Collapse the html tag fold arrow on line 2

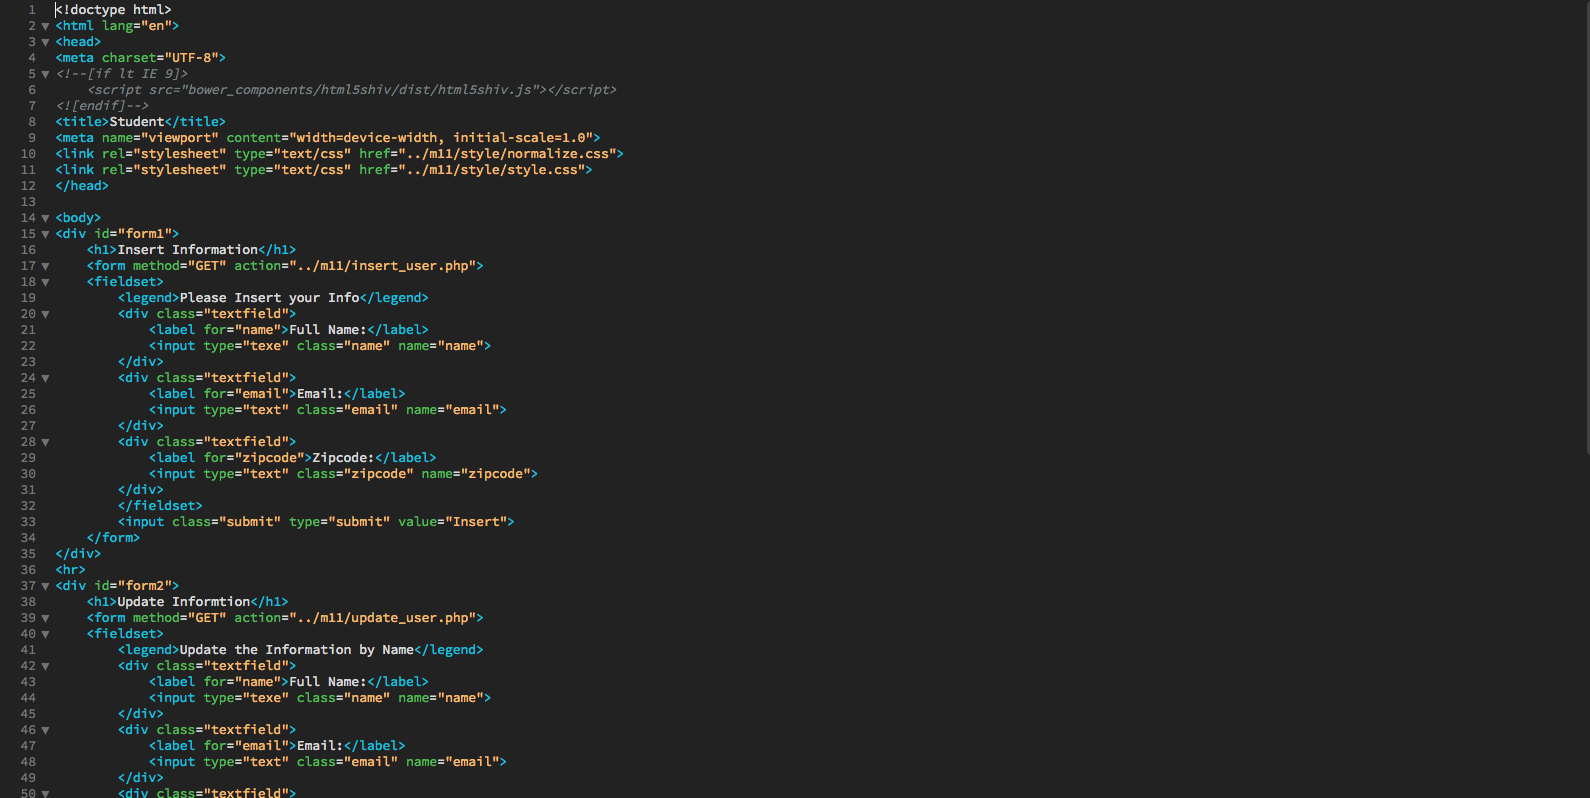coord(45,26)
